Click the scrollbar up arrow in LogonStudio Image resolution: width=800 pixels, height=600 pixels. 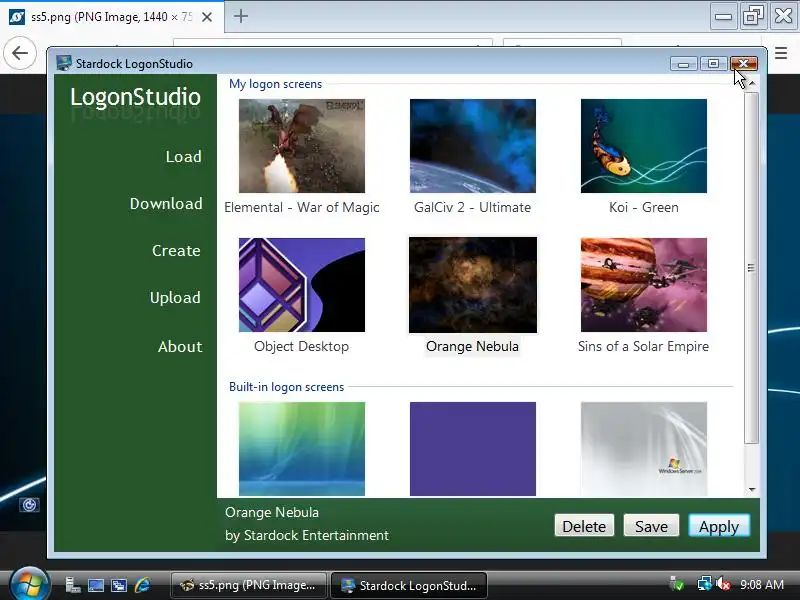point(752,83)
